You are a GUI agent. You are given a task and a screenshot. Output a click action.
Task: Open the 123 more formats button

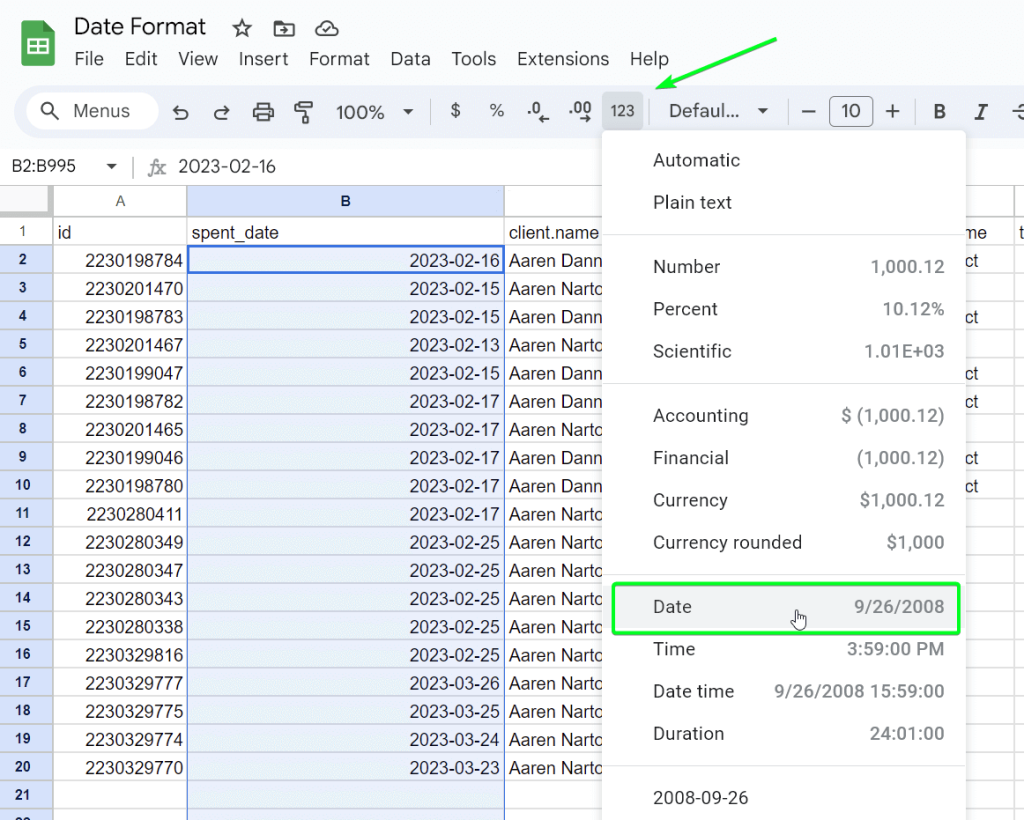tap(622, 111)
